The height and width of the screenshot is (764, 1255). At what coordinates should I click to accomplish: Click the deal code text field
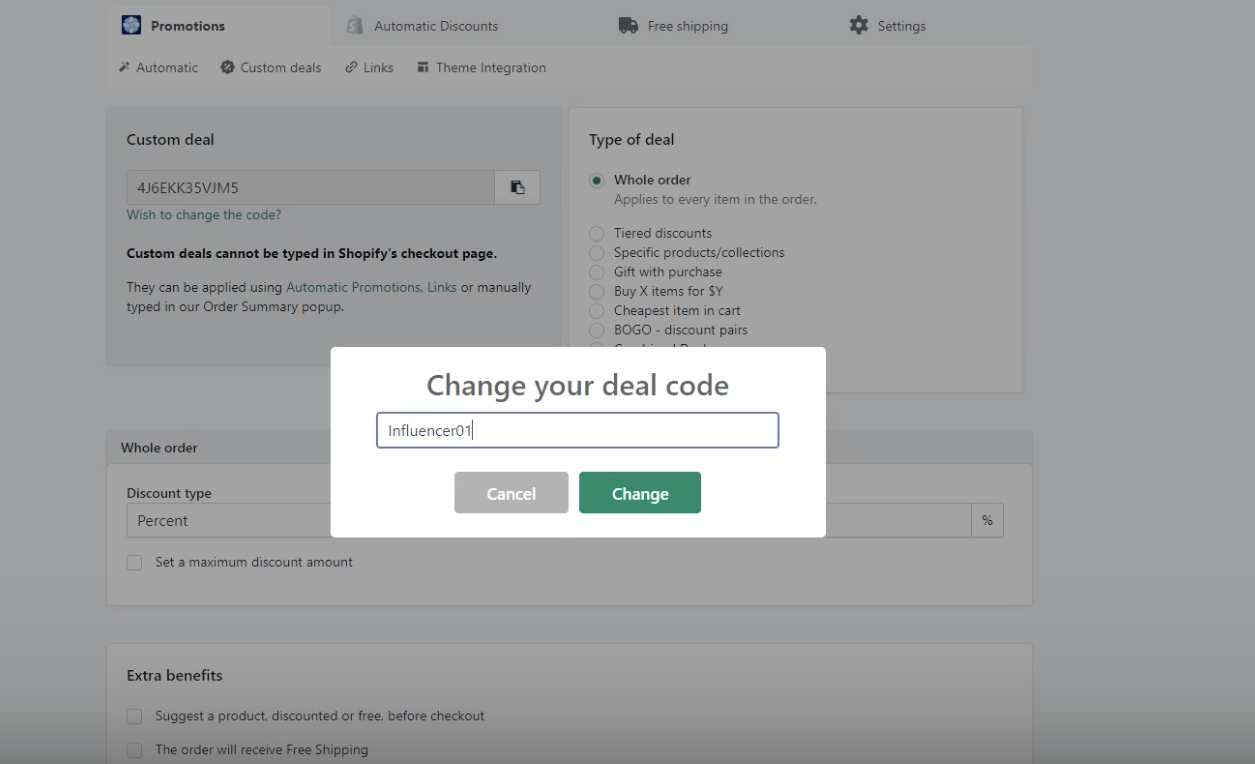coord(577,431)
